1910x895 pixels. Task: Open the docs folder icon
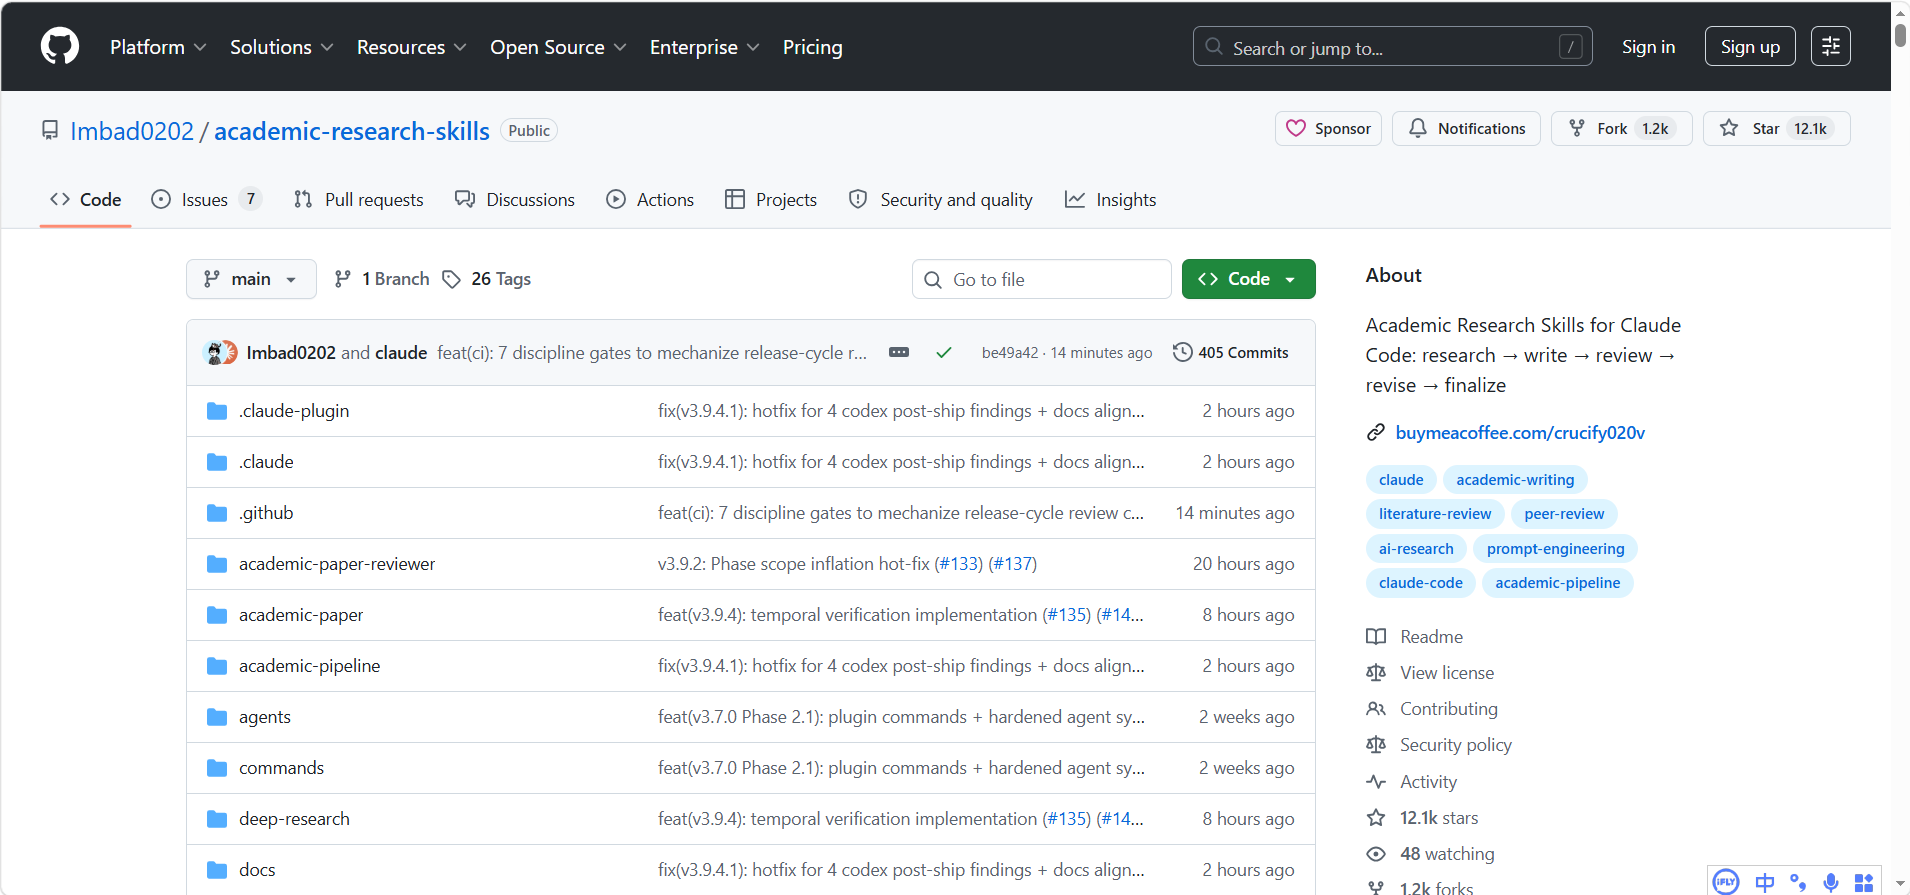point(217,870)
